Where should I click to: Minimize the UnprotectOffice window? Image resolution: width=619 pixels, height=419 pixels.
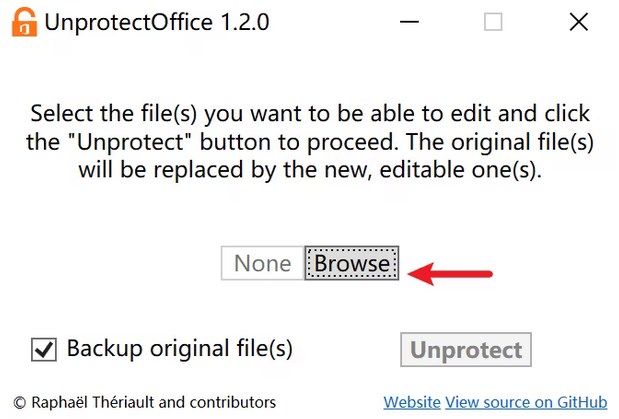[407, 22]
